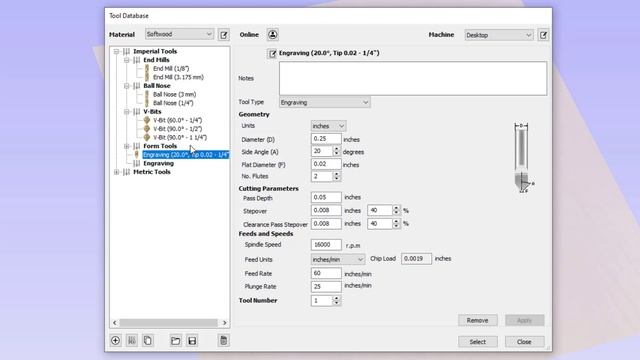Viewport: 640px width, 360px height.
Task: Click the Remove button
Action: pos(478,320)
